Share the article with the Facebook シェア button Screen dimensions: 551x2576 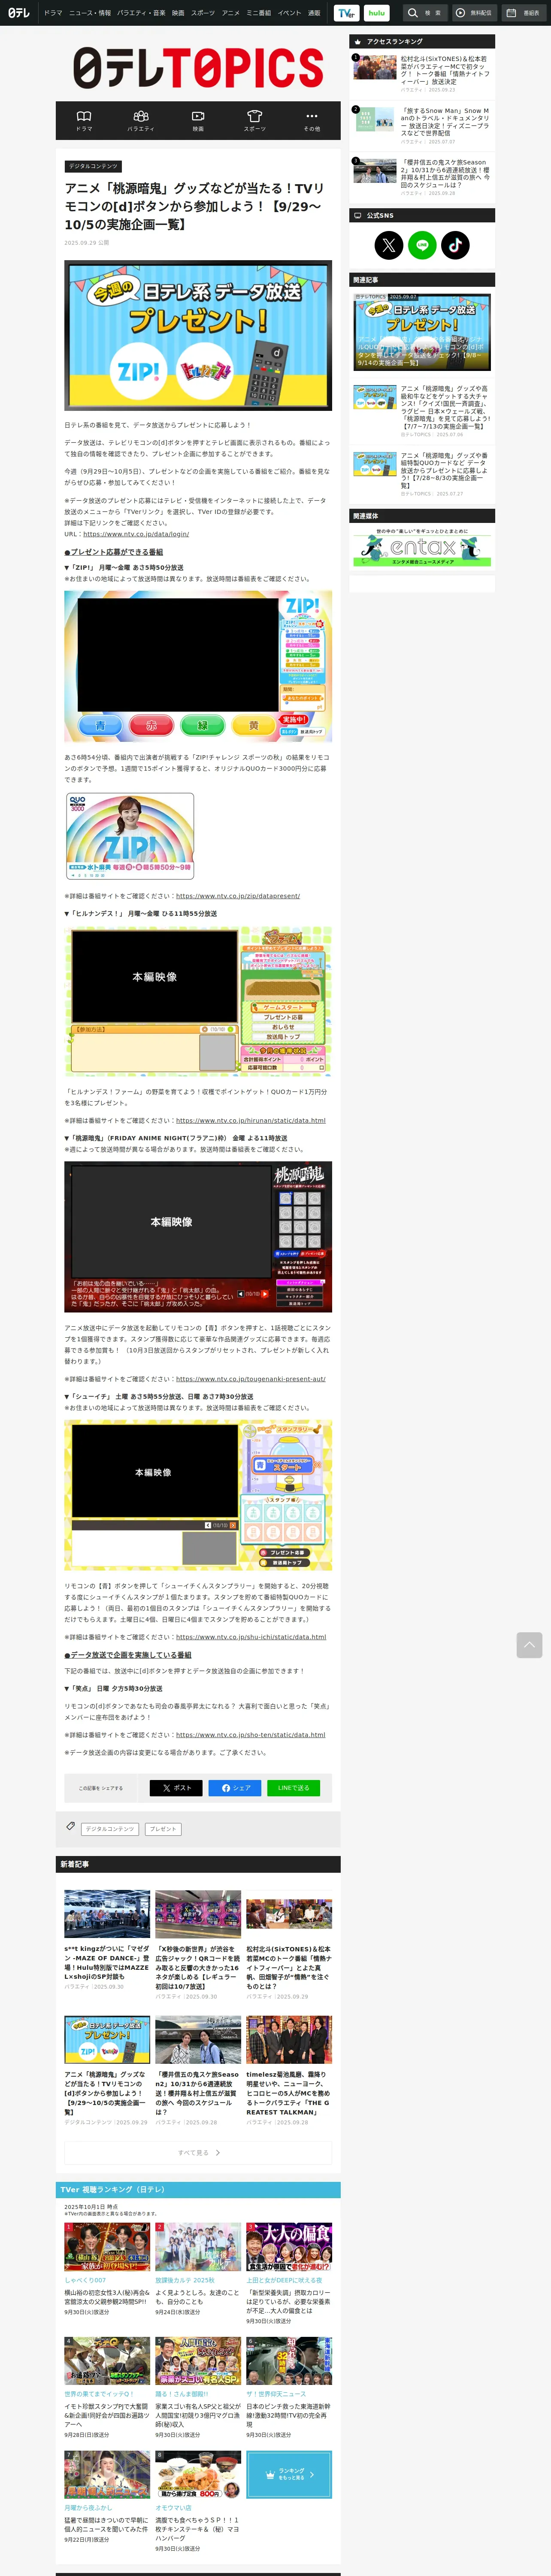pos(235,1788)
